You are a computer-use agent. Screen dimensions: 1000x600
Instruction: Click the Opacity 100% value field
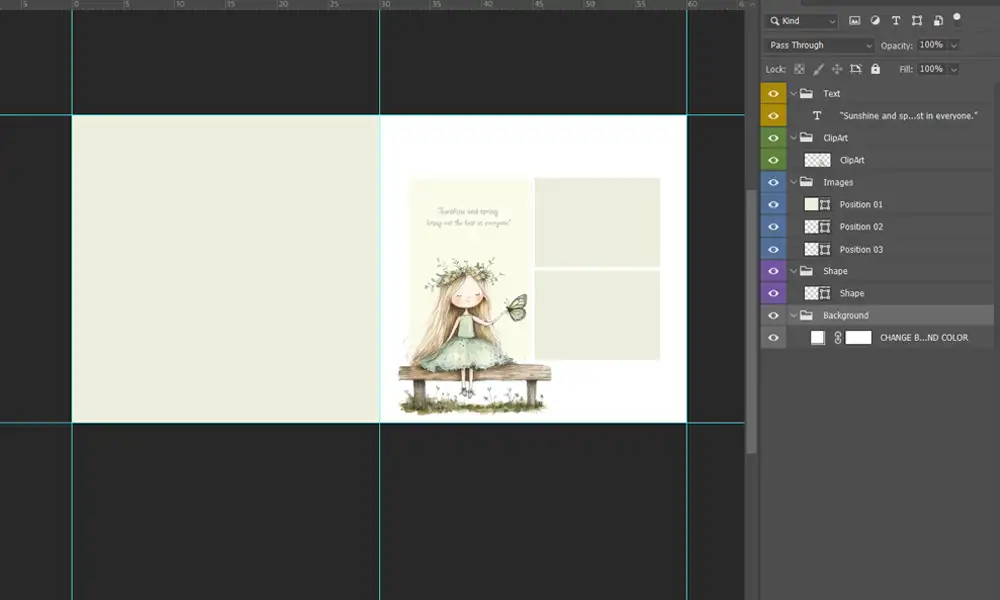click(932, 45)
